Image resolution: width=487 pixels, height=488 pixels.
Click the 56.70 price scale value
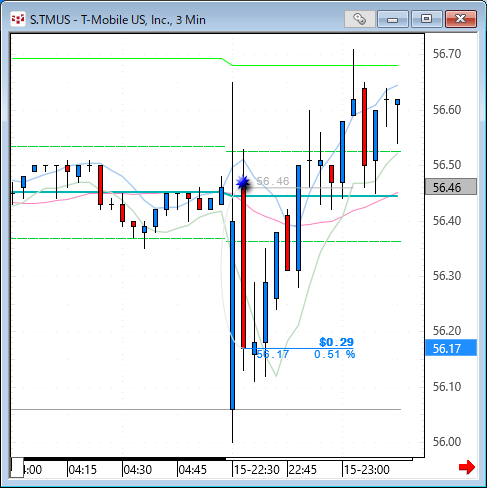pos(447,54)
